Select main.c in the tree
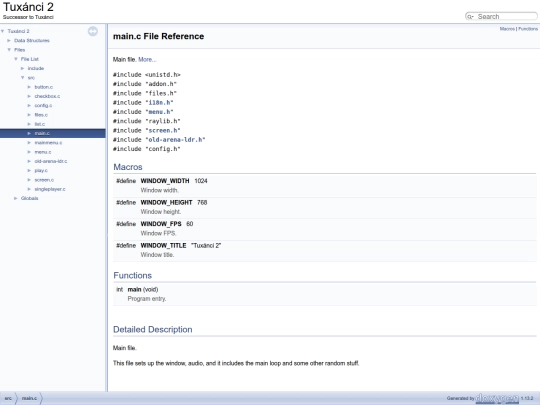The width and height of the screenshot is (540, 405). click(42, 133)
